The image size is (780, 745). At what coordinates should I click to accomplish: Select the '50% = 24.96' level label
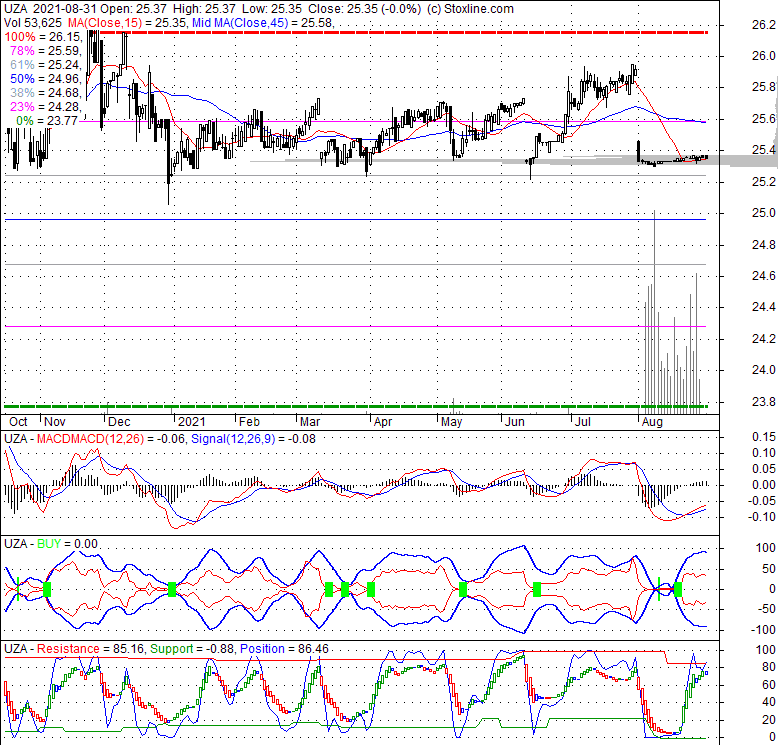45,79
